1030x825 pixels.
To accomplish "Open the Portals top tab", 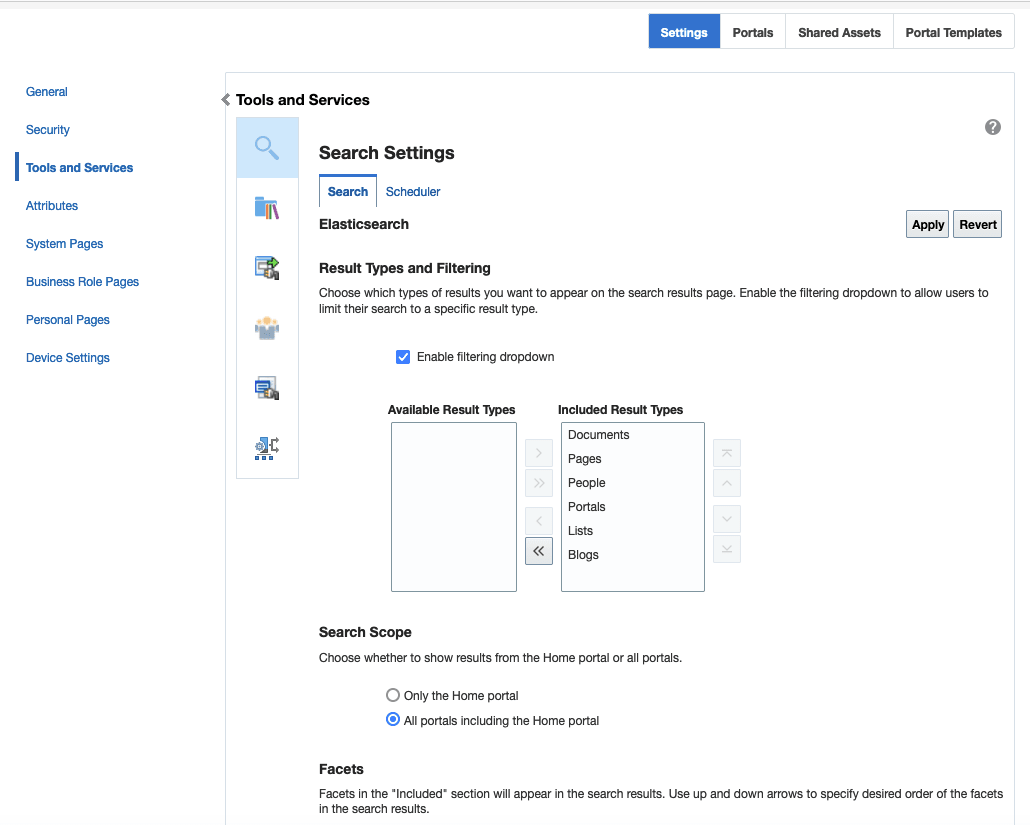I will pos(753,32).
